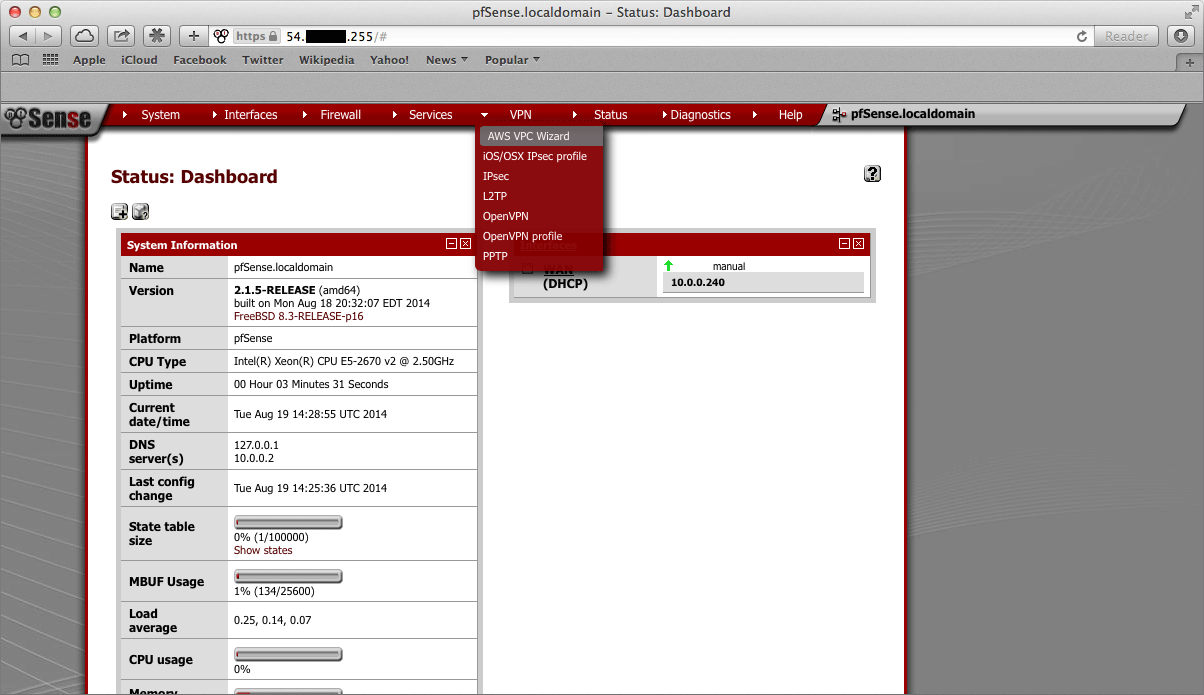Viewport: 1204px width, 695px height.
Task: Open the bookmarks book icon
Action: point(21,60)
